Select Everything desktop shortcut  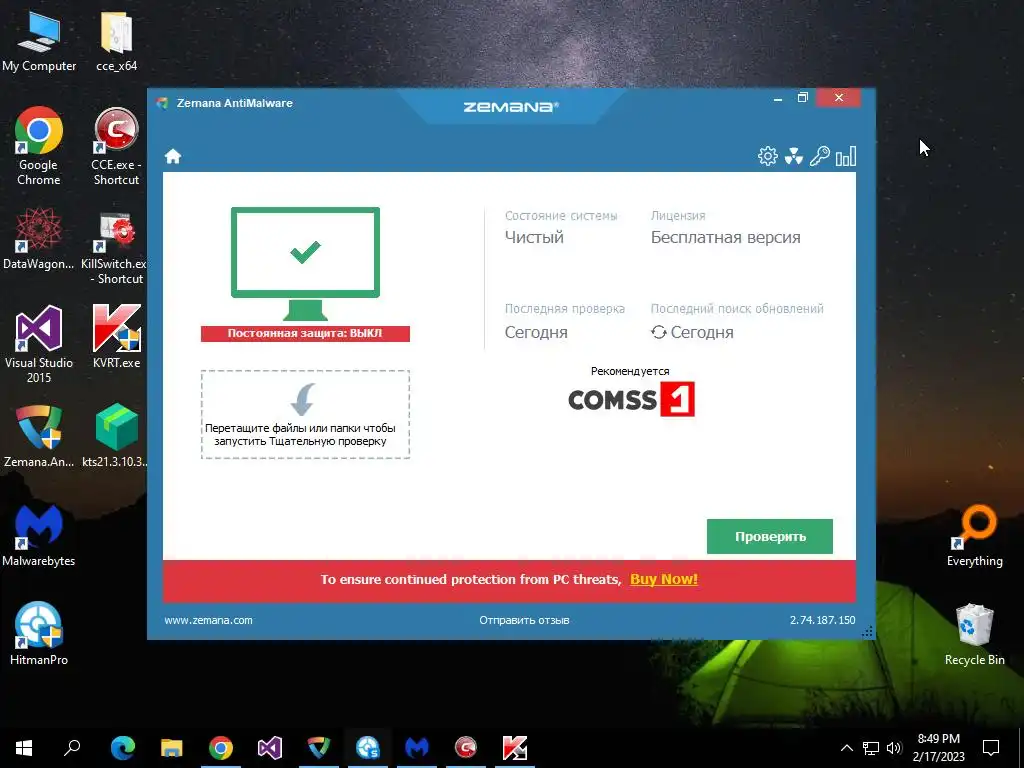pos(974,536)
